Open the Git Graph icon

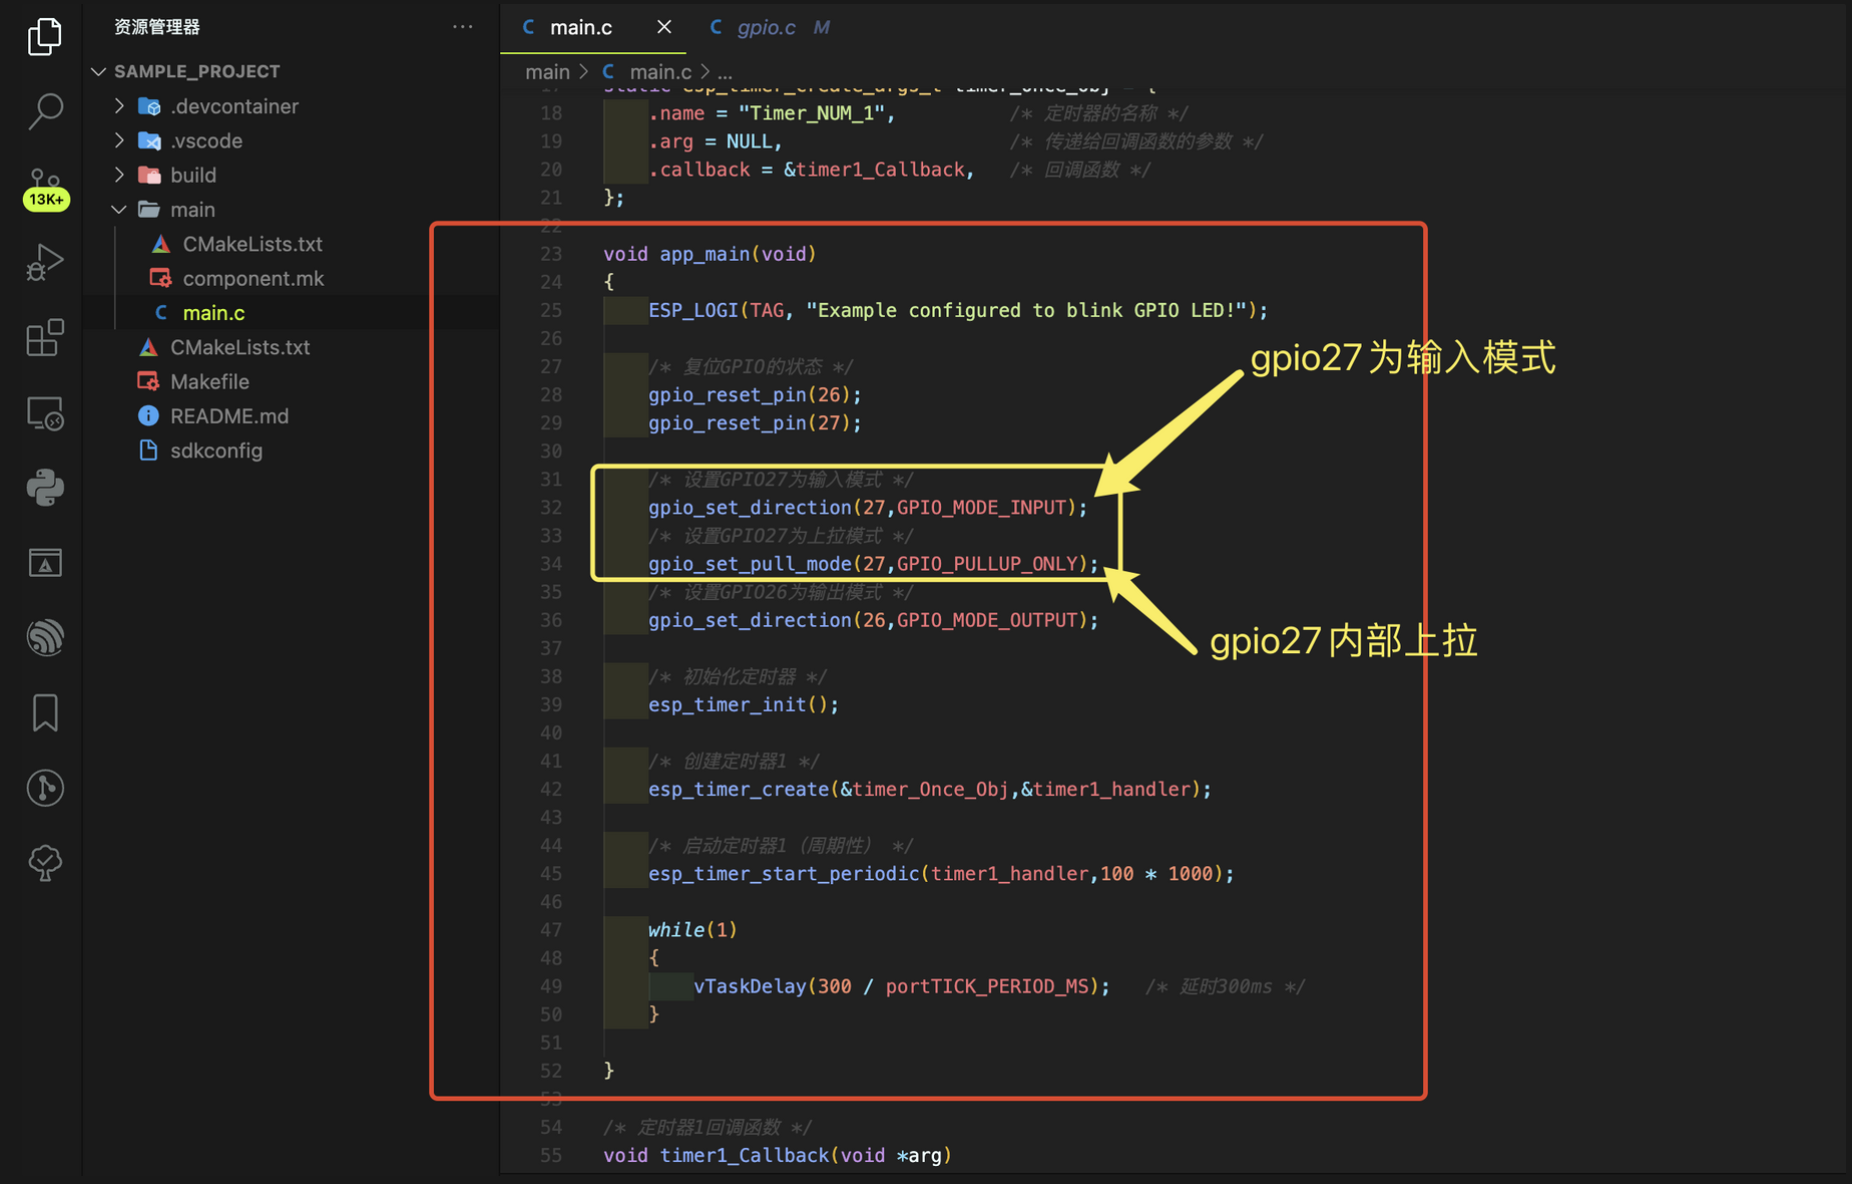pyautogui.click(x=45, y=788)
